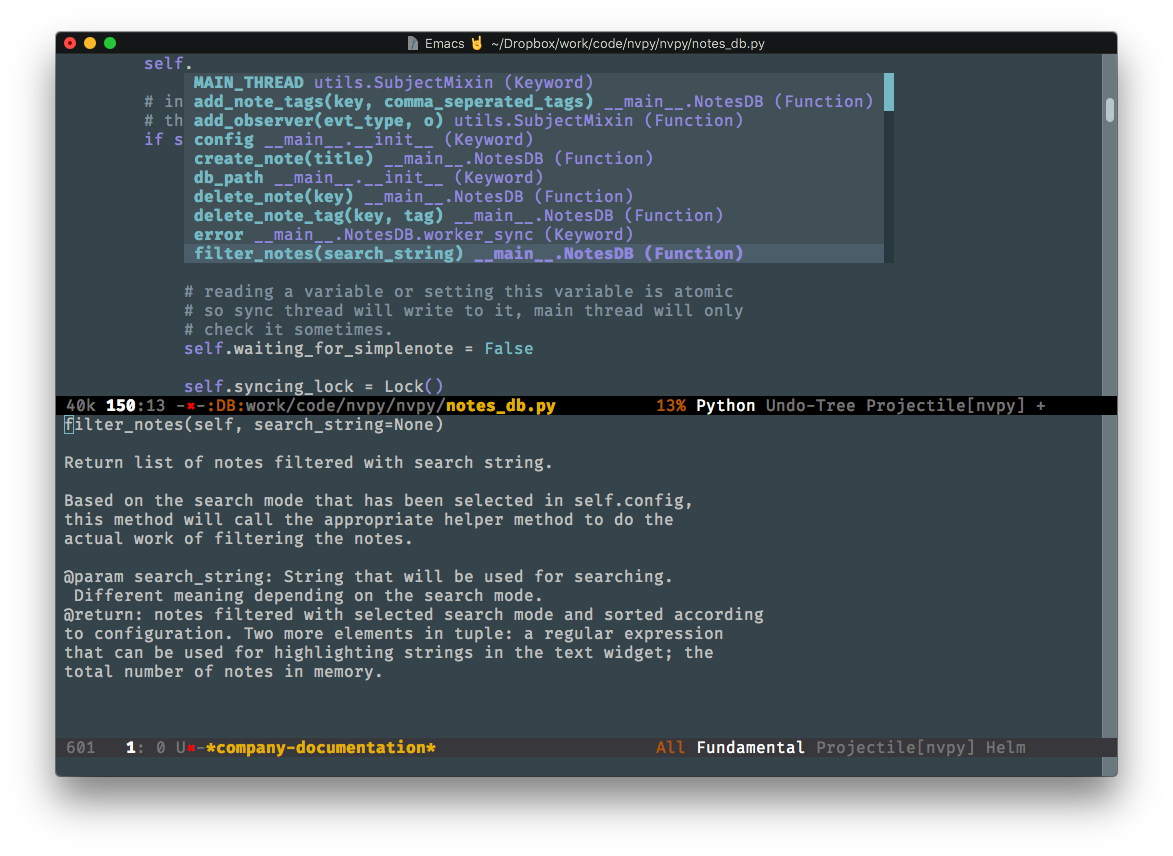The image size is (1173, 856).
Task: Click '@return: notes filtered' documentation line
Action: coord(414,615)
